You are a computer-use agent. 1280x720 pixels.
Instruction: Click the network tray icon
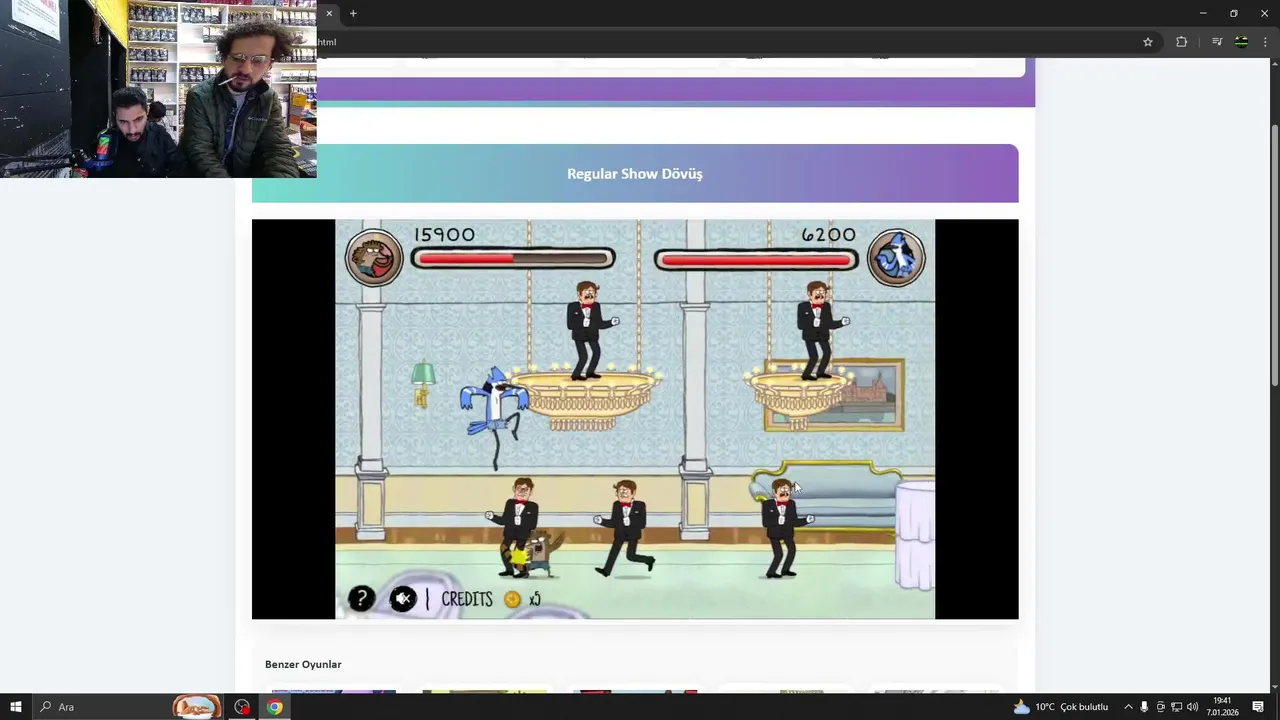point(1177,707)
